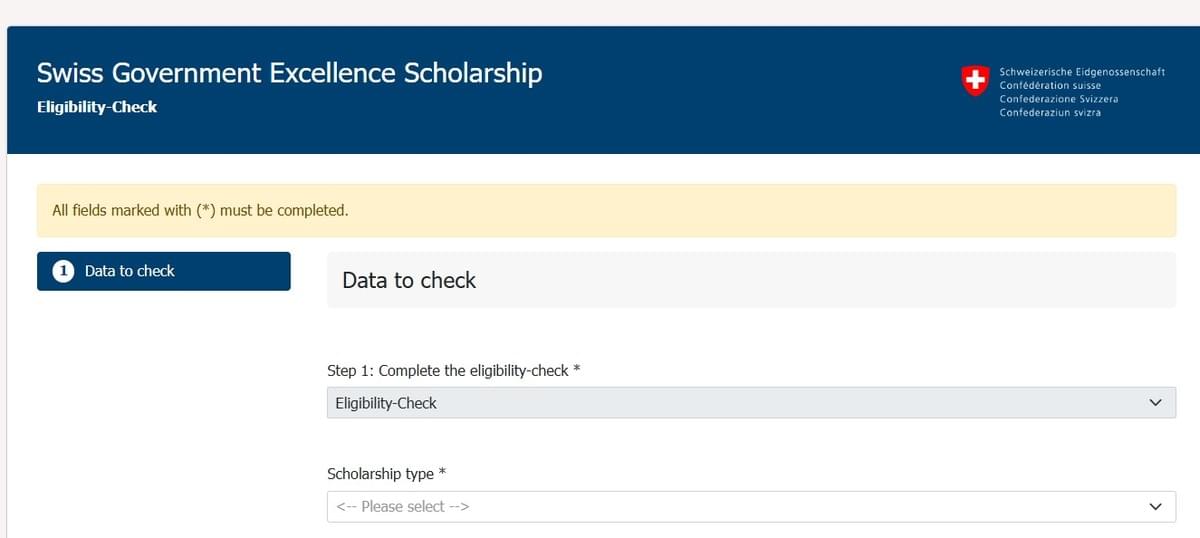Click the chevron arrow on Scholarship type dropdown

pyautogui.click(x=1156, y=507)
